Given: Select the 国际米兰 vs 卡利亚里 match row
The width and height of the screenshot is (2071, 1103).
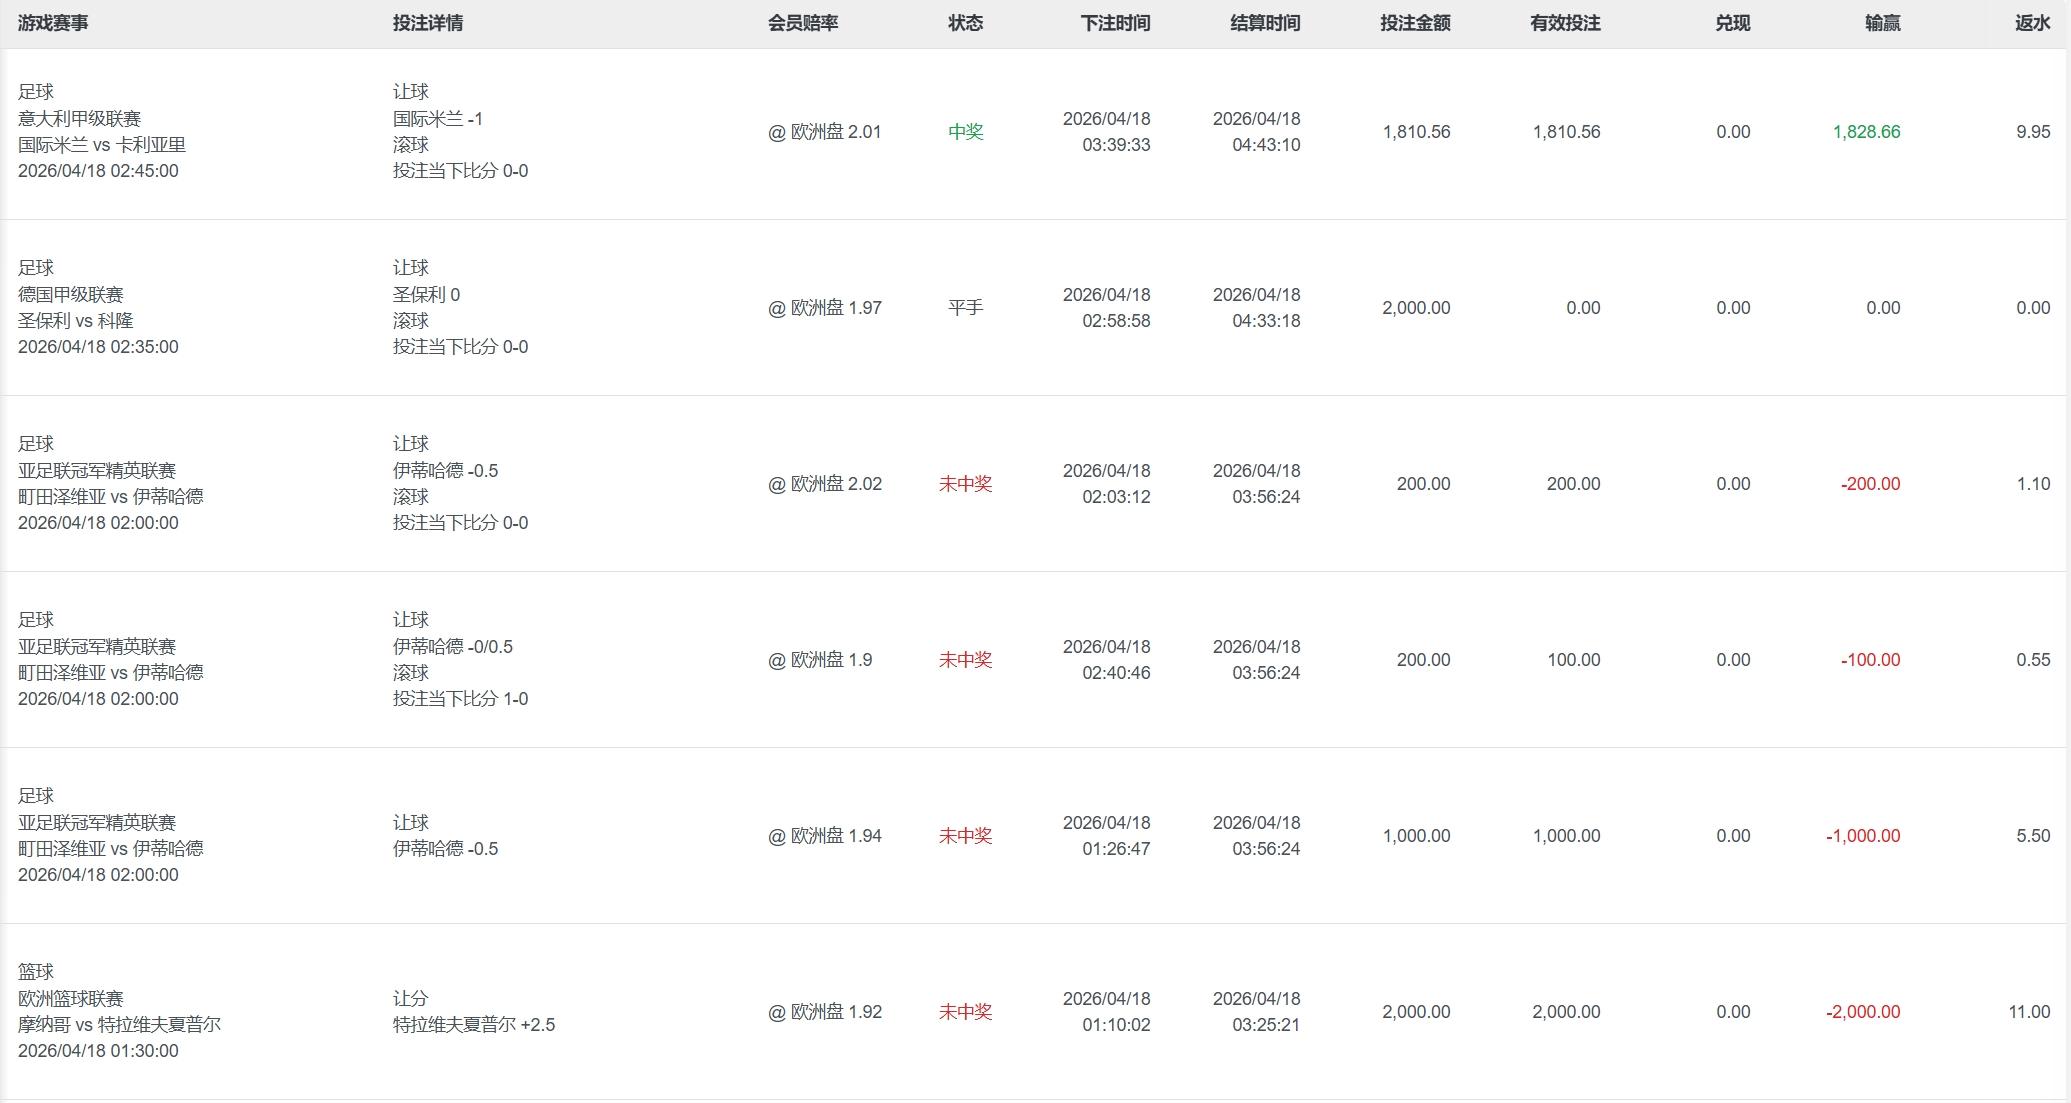Looking at the screenshot, I should tap(102, 145).
